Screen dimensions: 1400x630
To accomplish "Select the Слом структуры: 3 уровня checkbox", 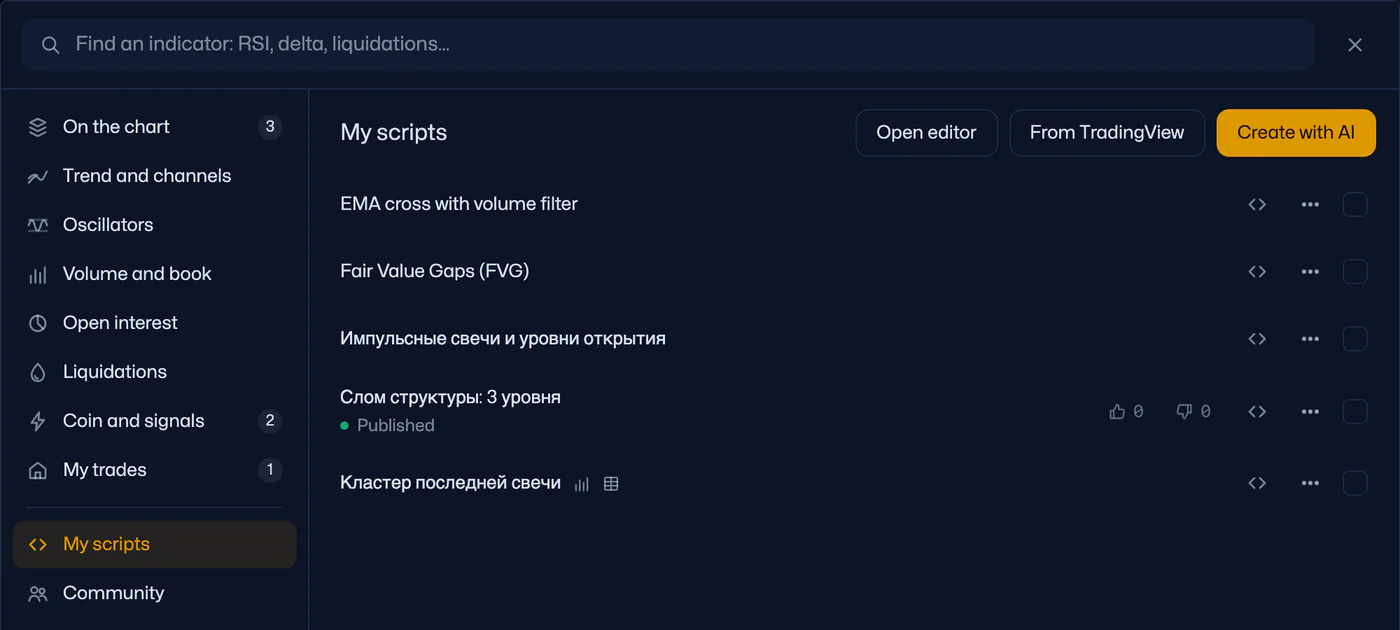I will point(1355,411).
